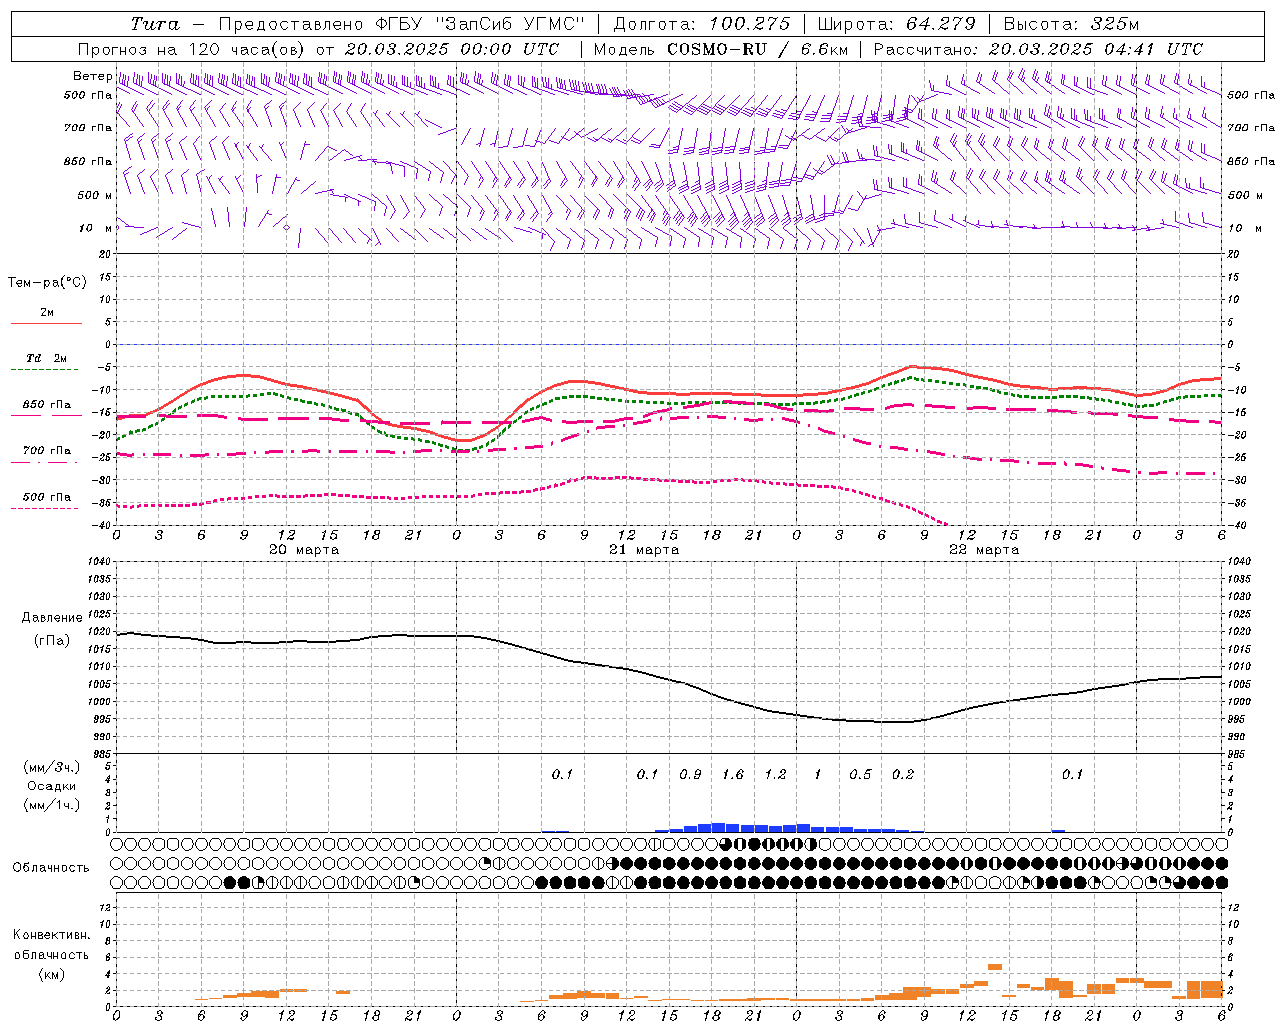Click precipitation value "0.2"
This screenshot has height=1024, width=1280.
(x=903, y=774)
